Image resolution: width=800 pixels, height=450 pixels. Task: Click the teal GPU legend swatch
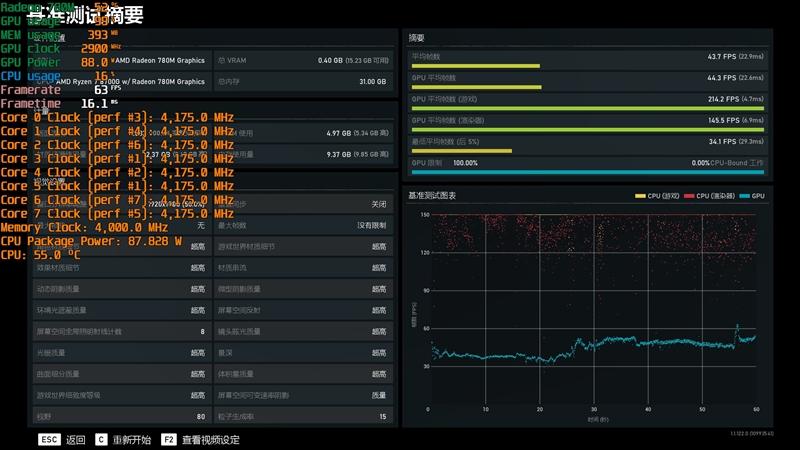click(746, 195)
